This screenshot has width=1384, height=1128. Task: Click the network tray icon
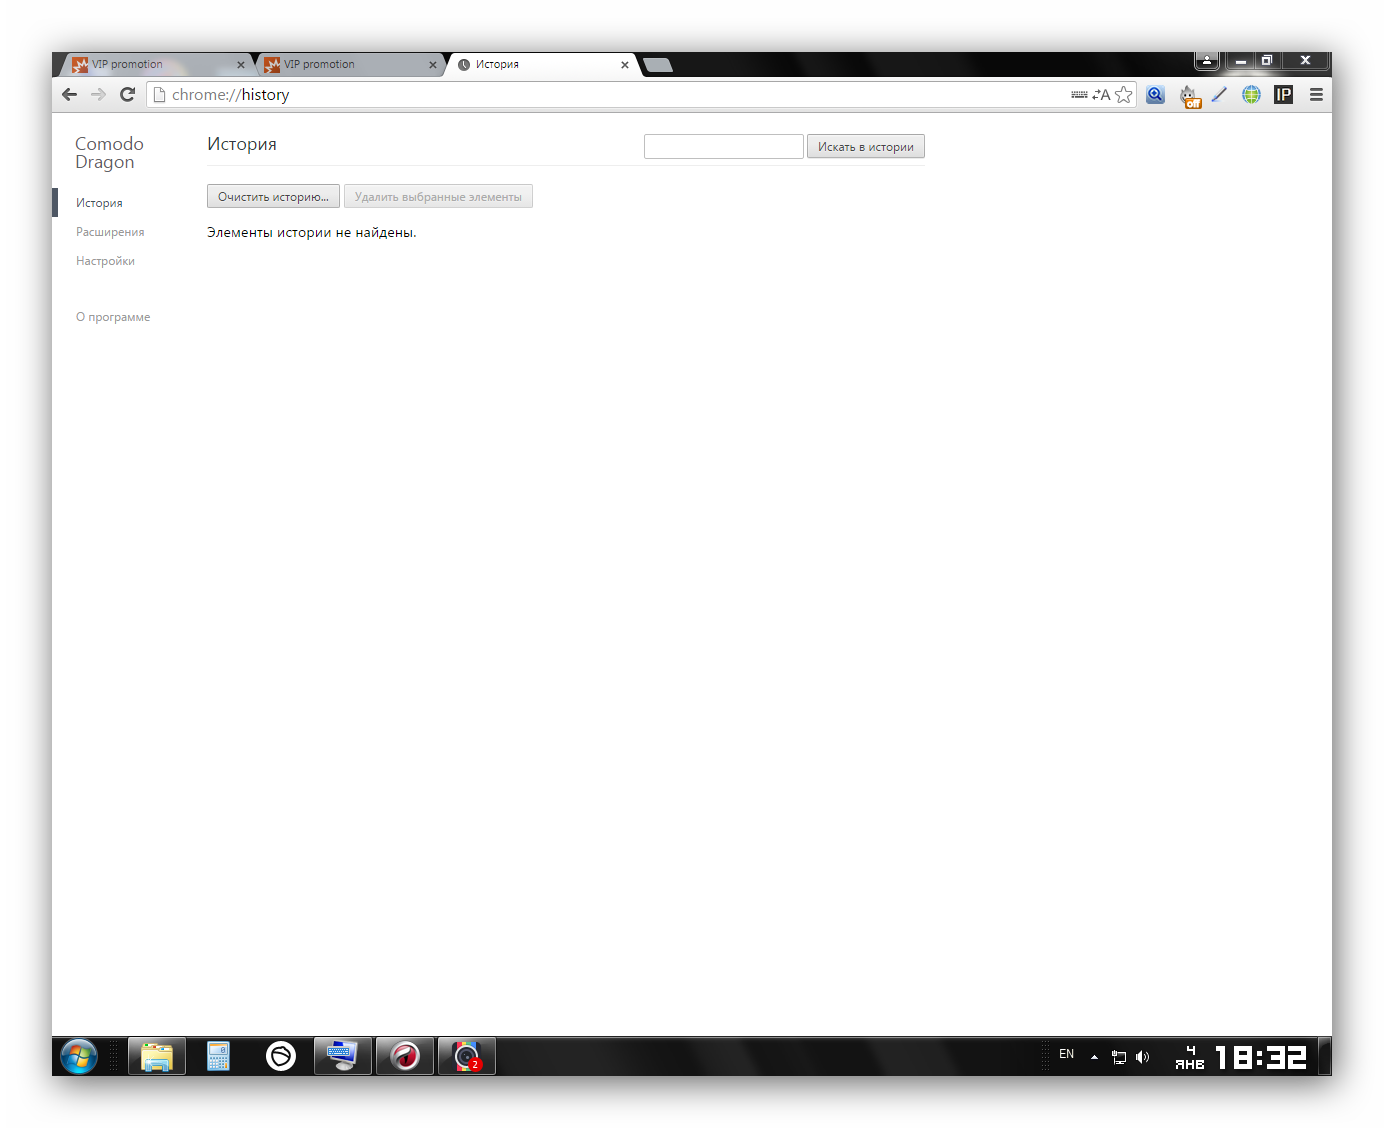coord(1119,1057)
